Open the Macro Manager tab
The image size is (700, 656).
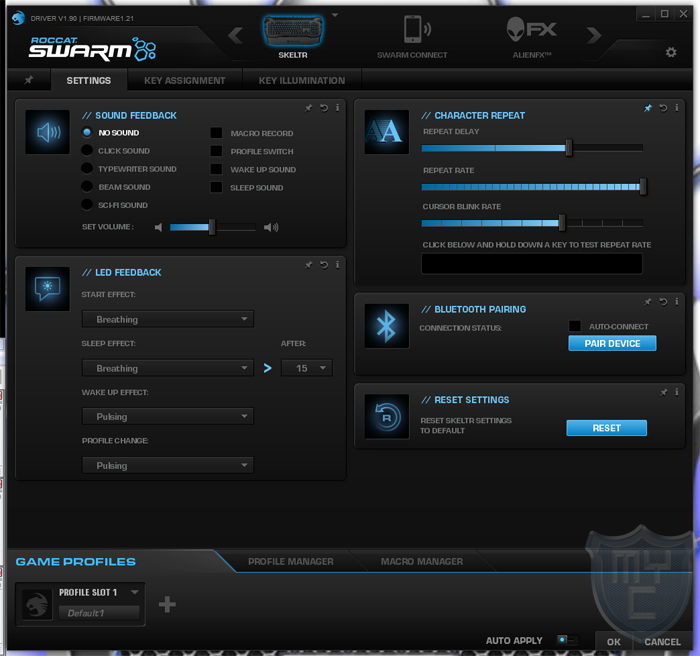[421, 561]
